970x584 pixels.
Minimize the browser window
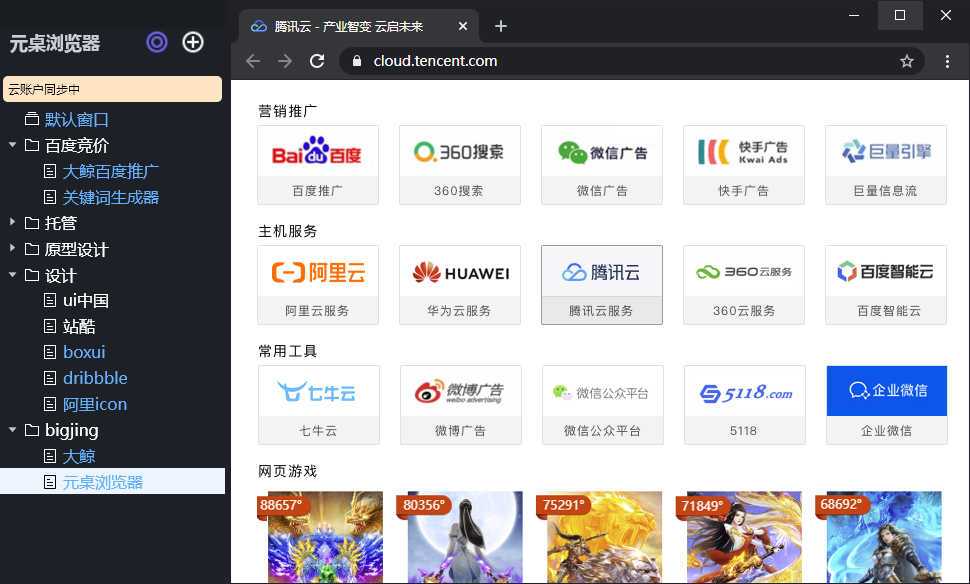tap(854, 15)
